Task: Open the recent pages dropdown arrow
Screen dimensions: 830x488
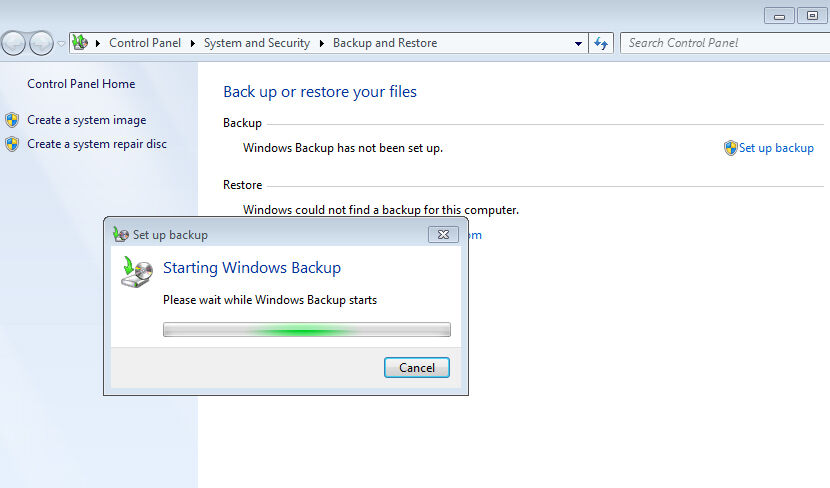Action: click(61, 43)
